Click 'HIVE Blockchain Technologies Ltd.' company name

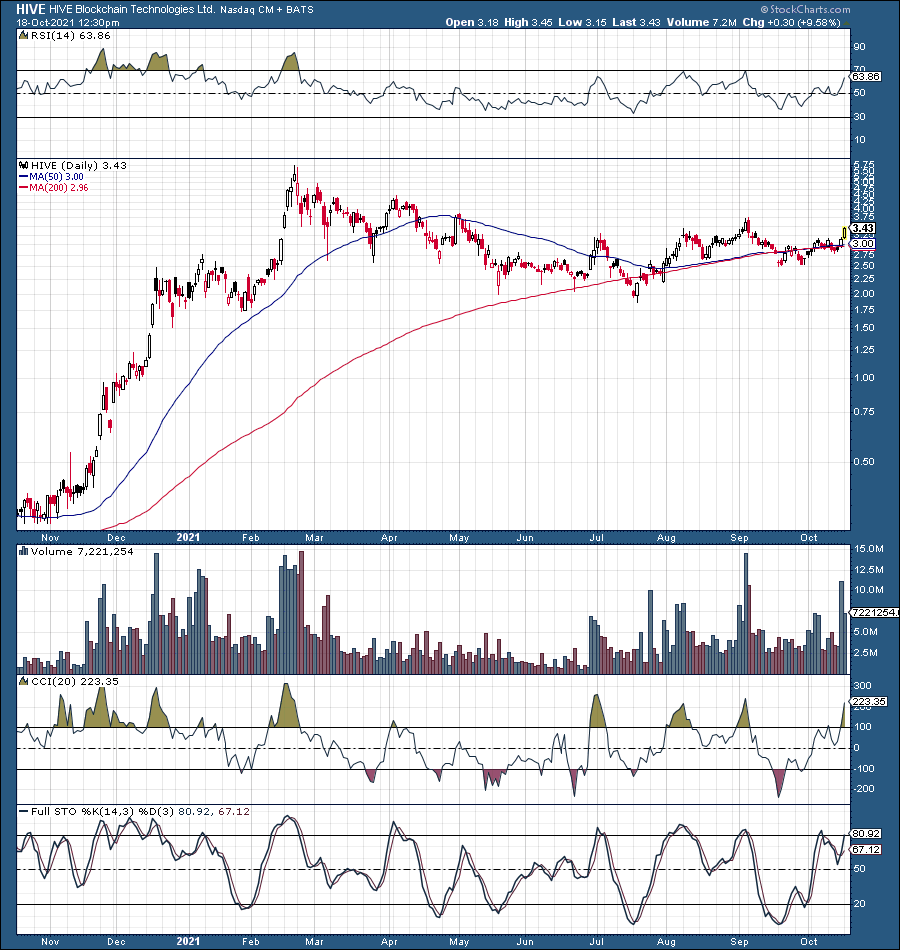click(x=132, y=10)
